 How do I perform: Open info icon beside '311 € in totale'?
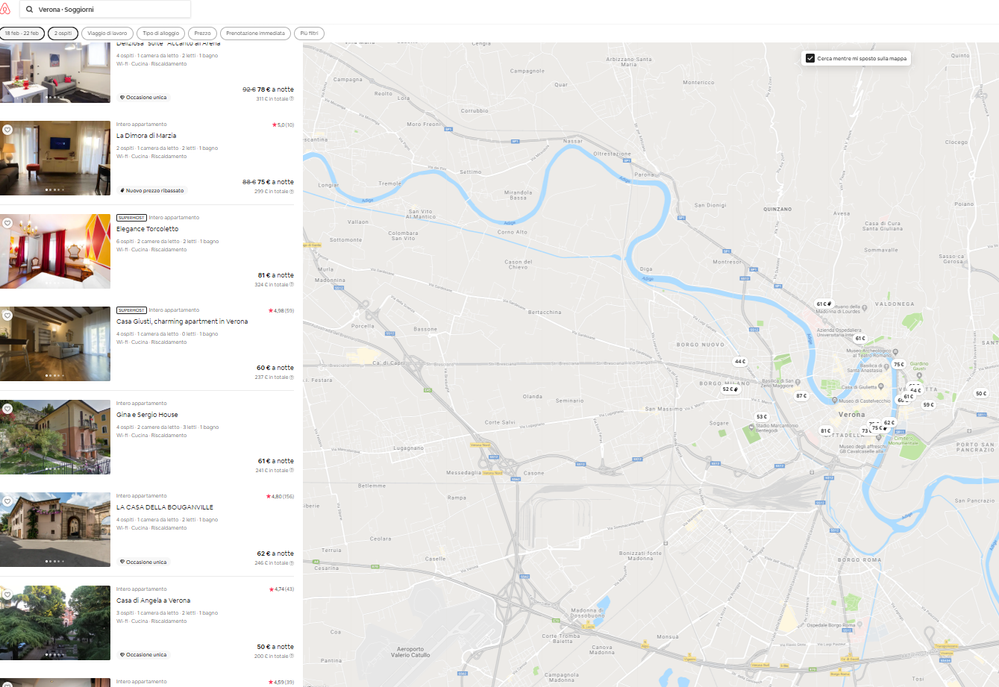(x=292, y=99)
